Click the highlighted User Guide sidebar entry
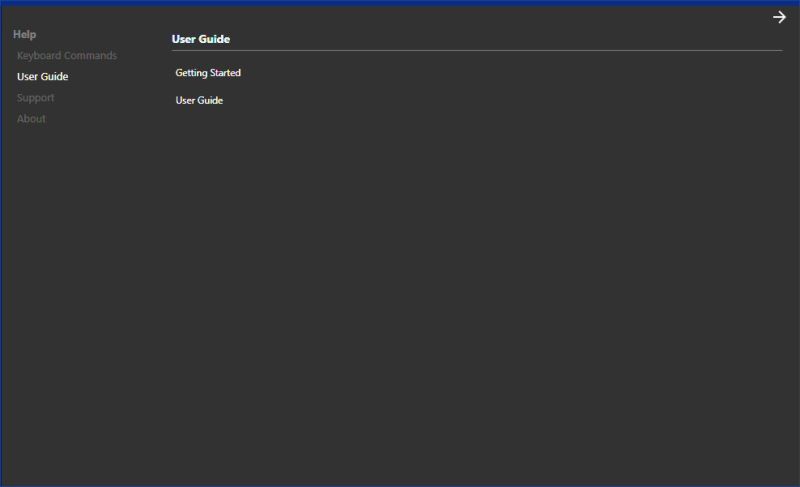This screenshot has height=487, width=800. click(42, 77)
